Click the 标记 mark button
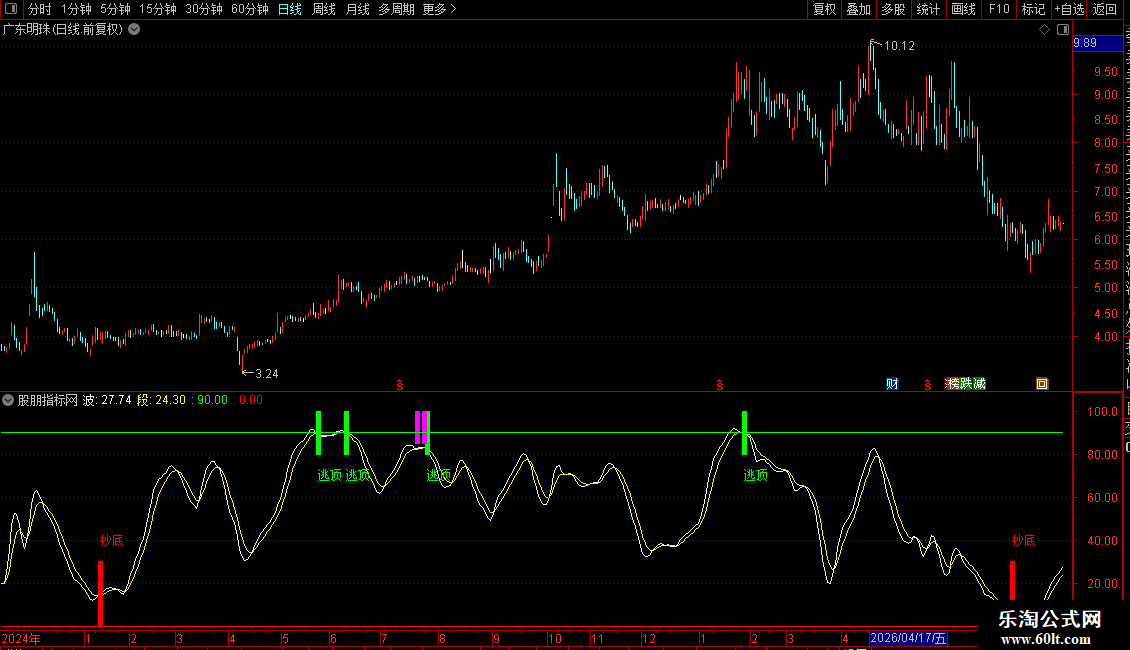 (x=1033, y=9)
